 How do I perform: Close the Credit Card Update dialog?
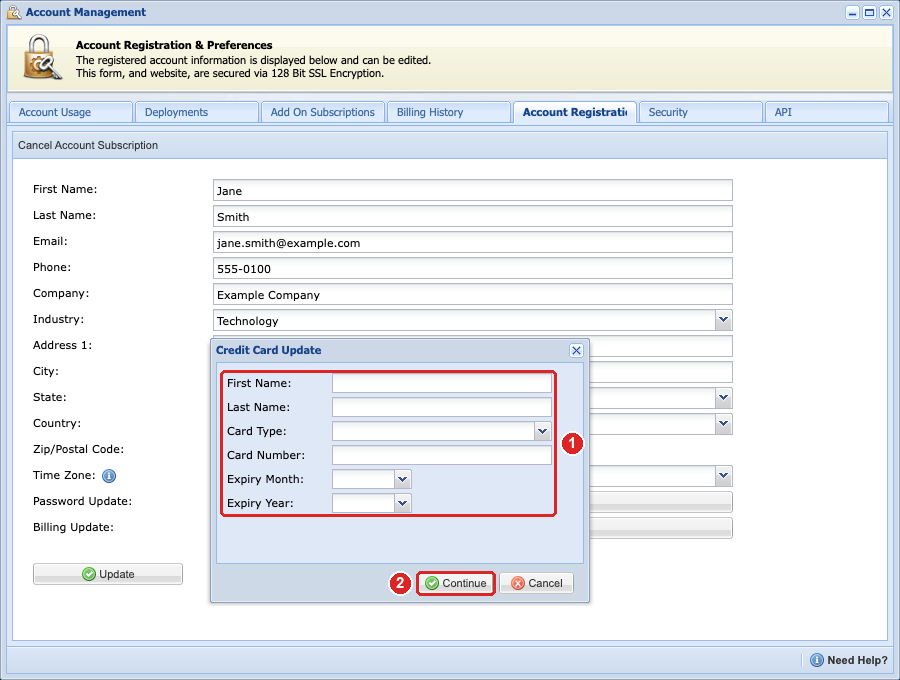tap(576, 351)
